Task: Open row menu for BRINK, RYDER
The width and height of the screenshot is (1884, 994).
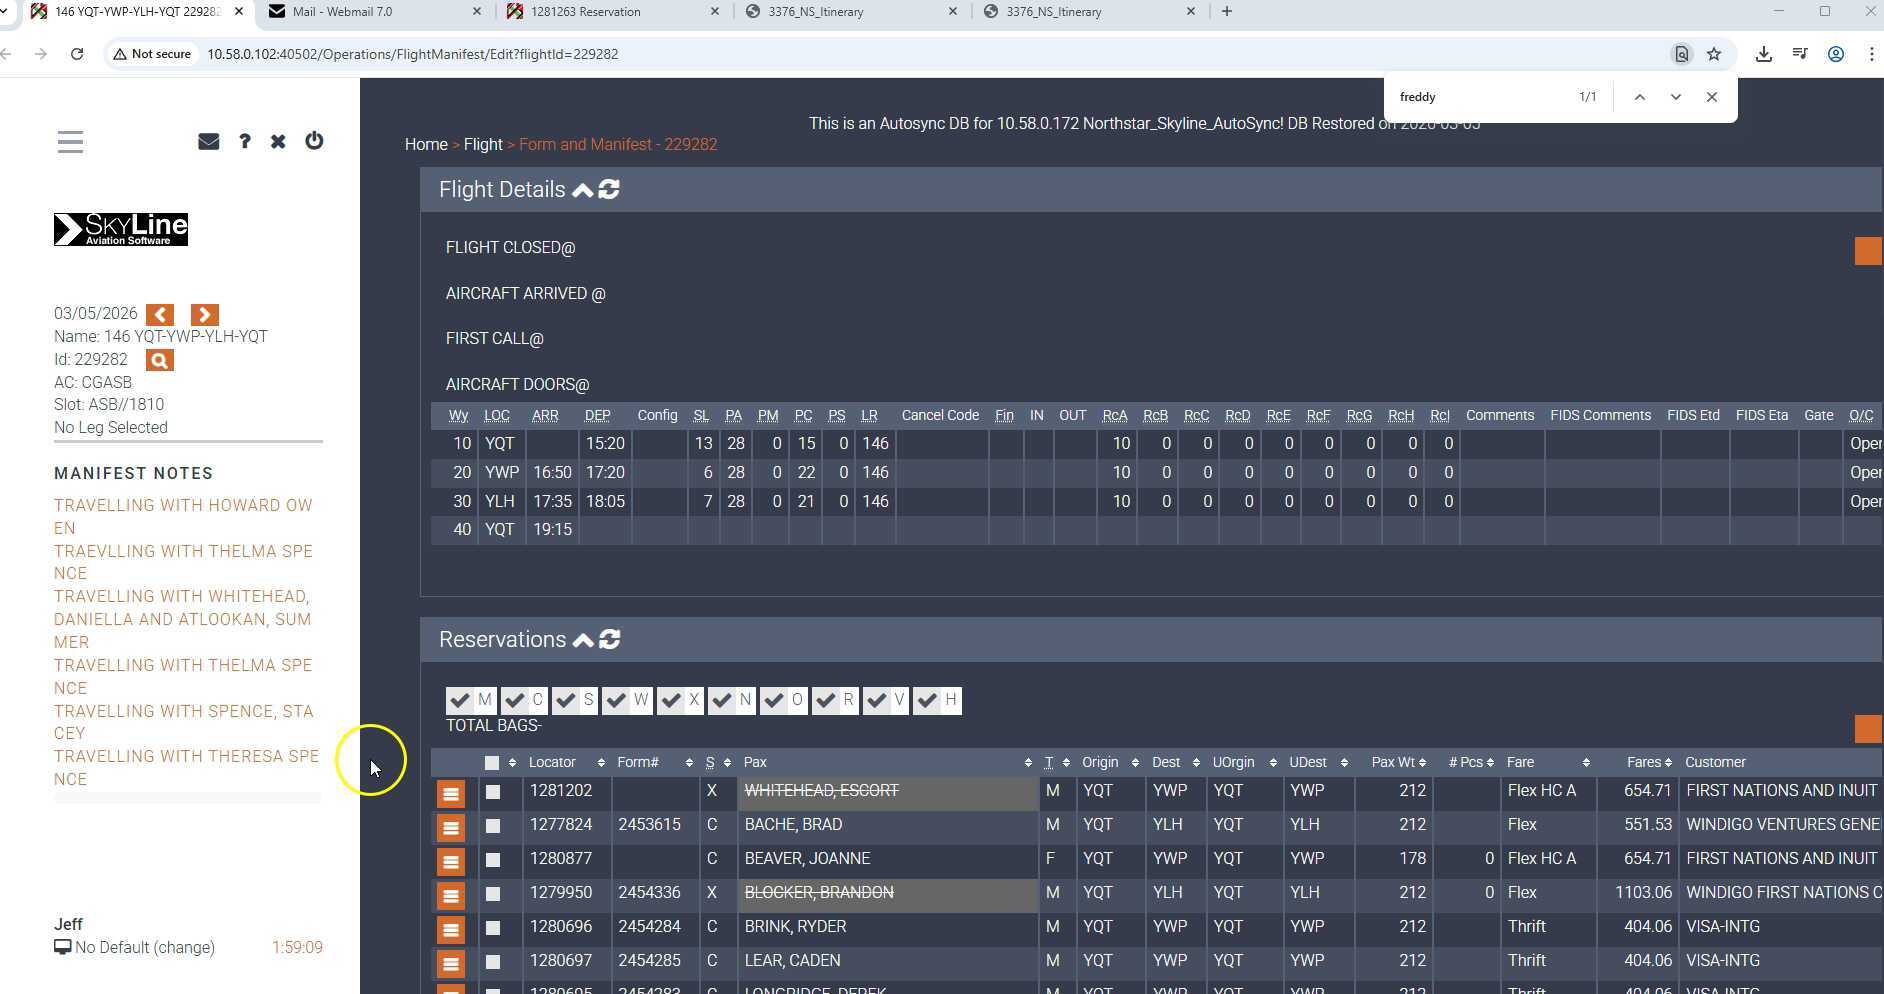Action: tap(451, 930)
